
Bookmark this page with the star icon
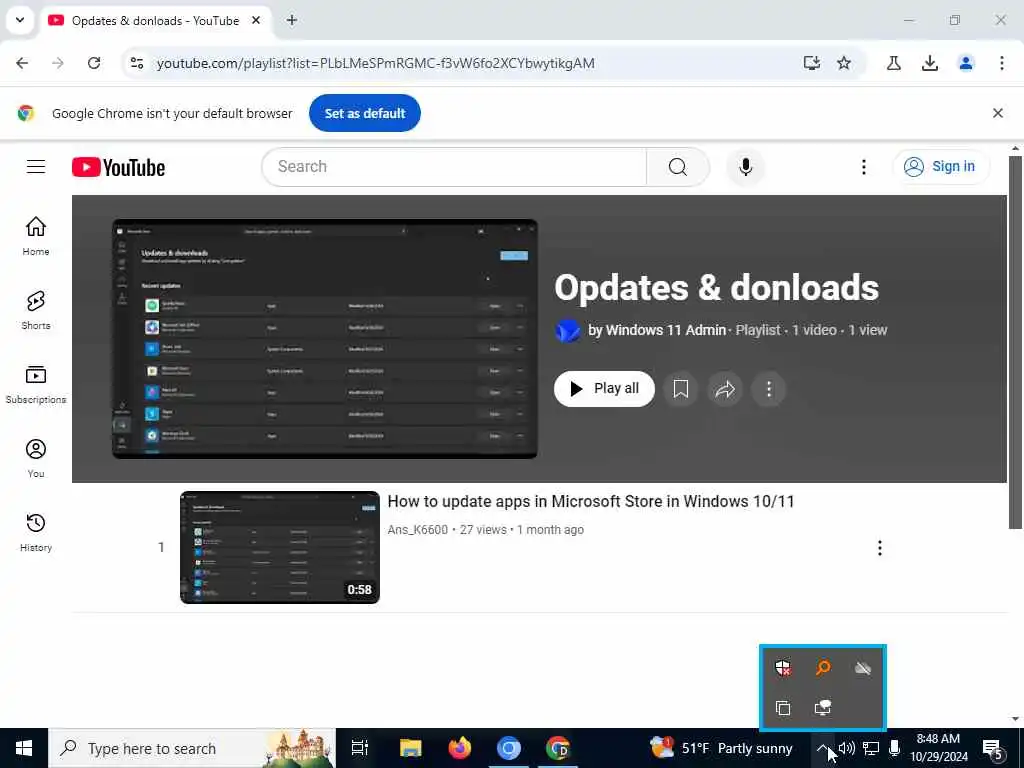tap(844, 63)
